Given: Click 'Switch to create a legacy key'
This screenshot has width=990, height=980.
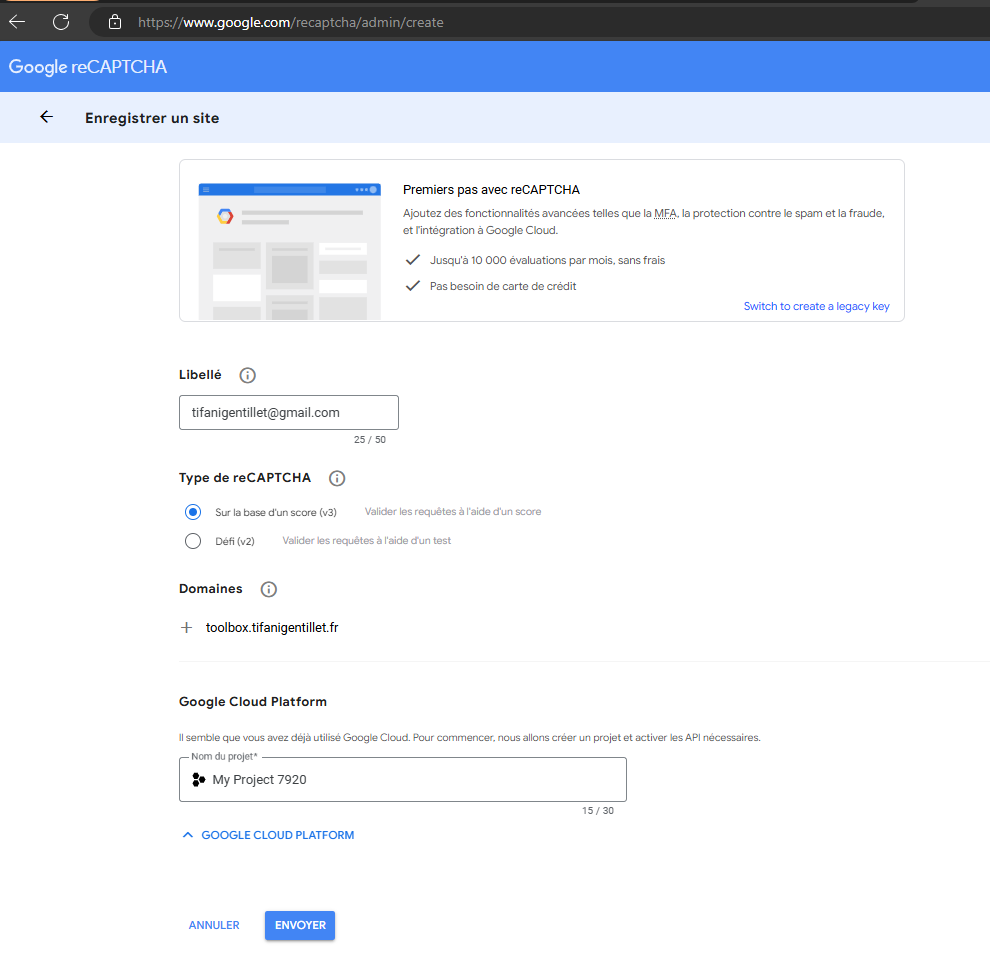Looking at the screenshot, I should point(816,306).
